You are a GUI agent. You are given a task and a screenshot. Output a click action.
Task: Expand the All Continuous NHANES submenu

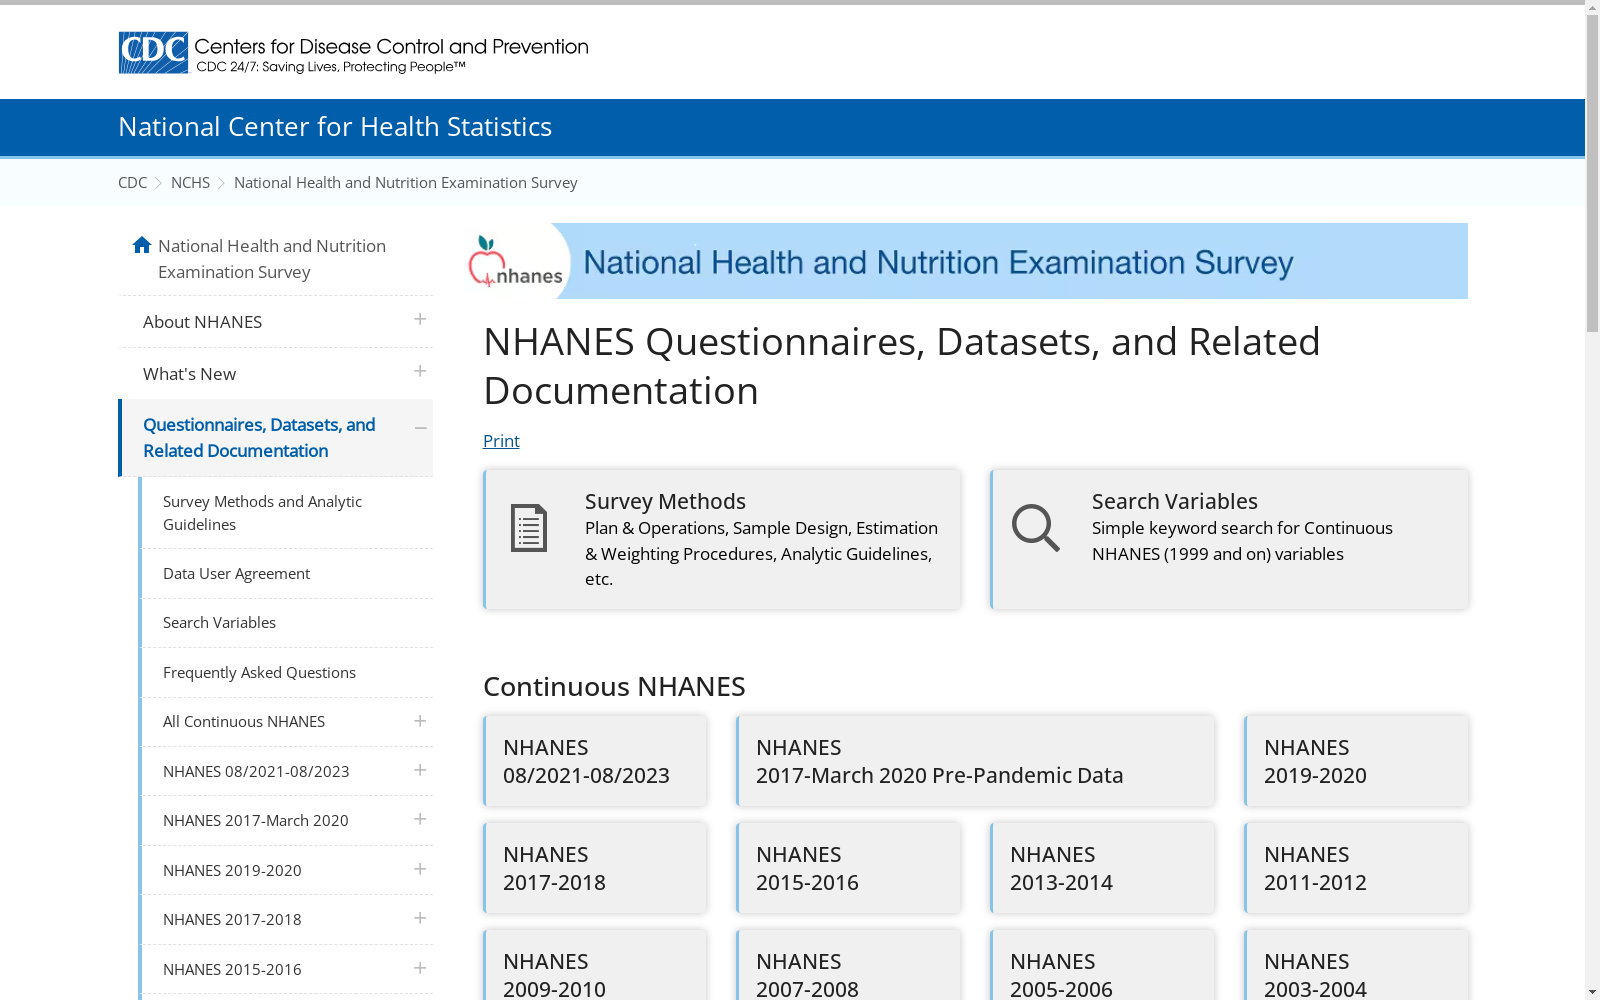(420, 721)
